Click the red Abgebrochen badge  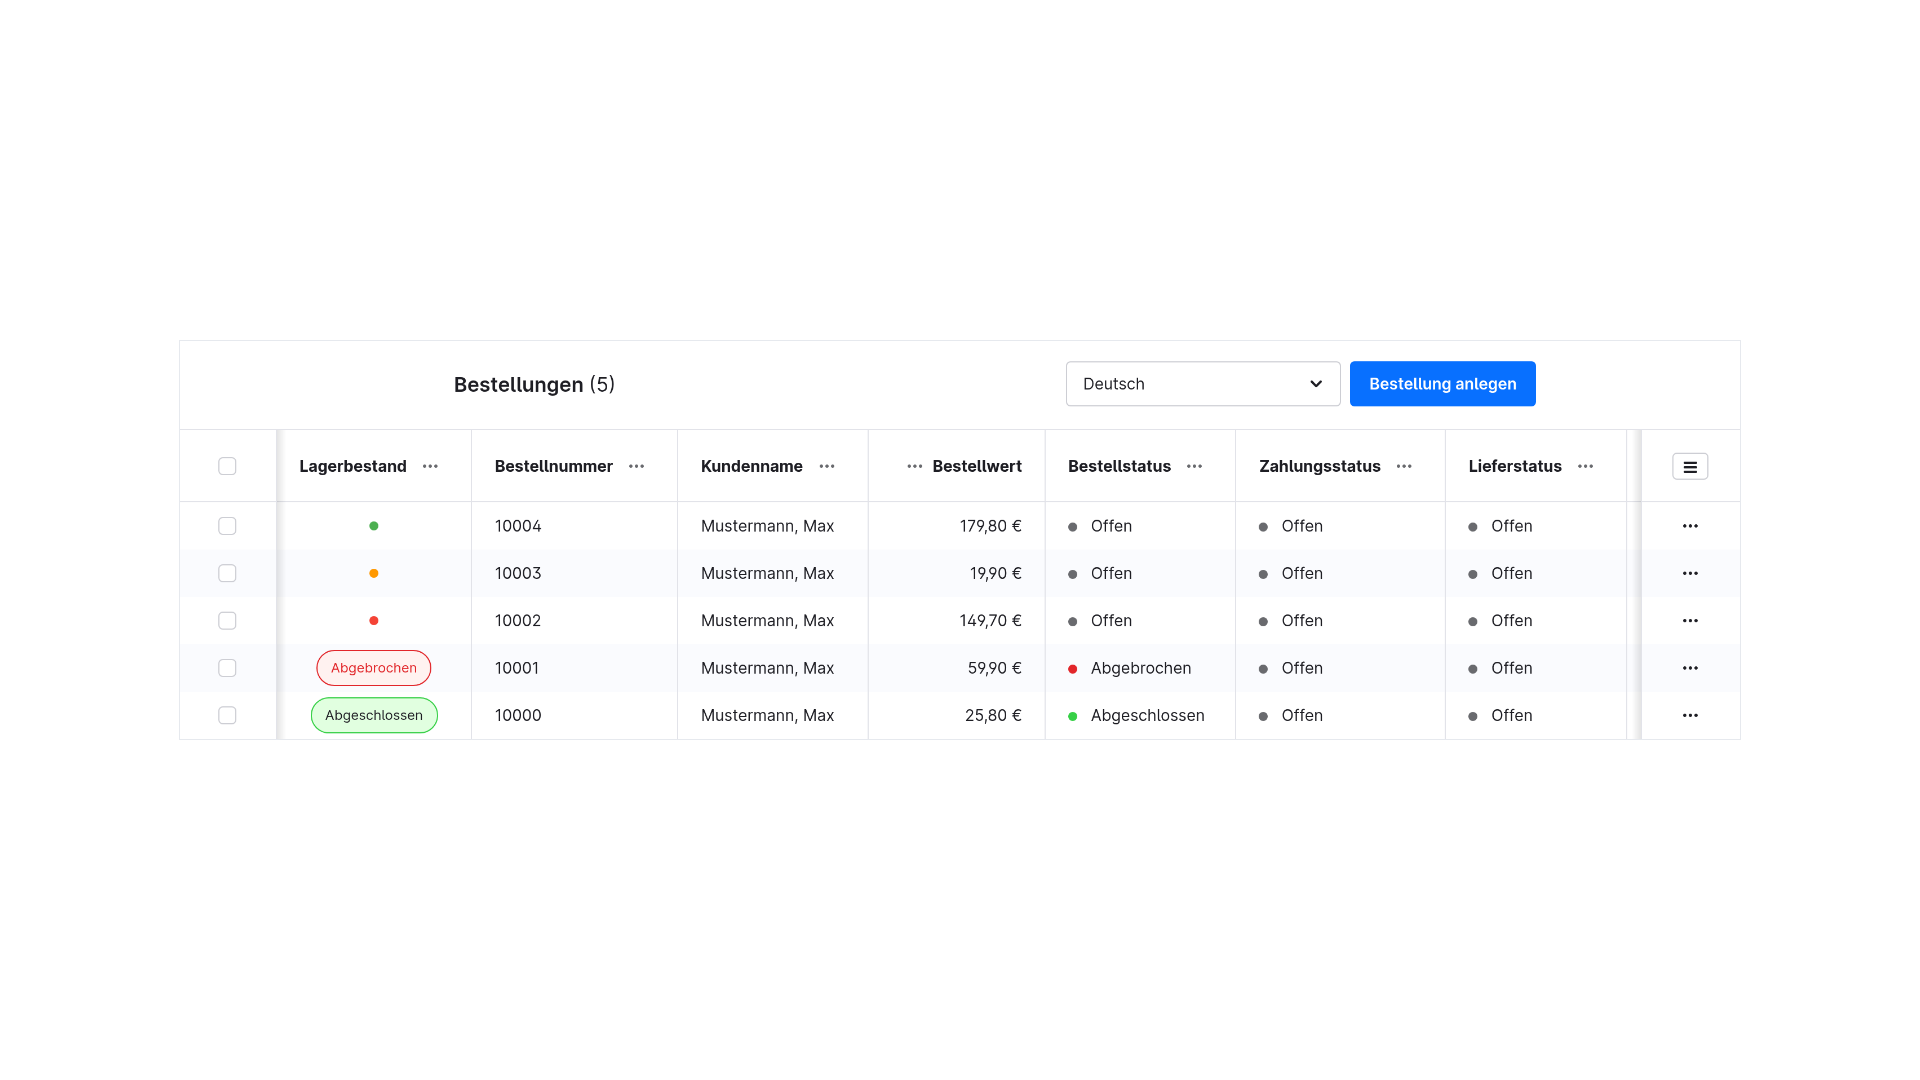coord(374,668)
